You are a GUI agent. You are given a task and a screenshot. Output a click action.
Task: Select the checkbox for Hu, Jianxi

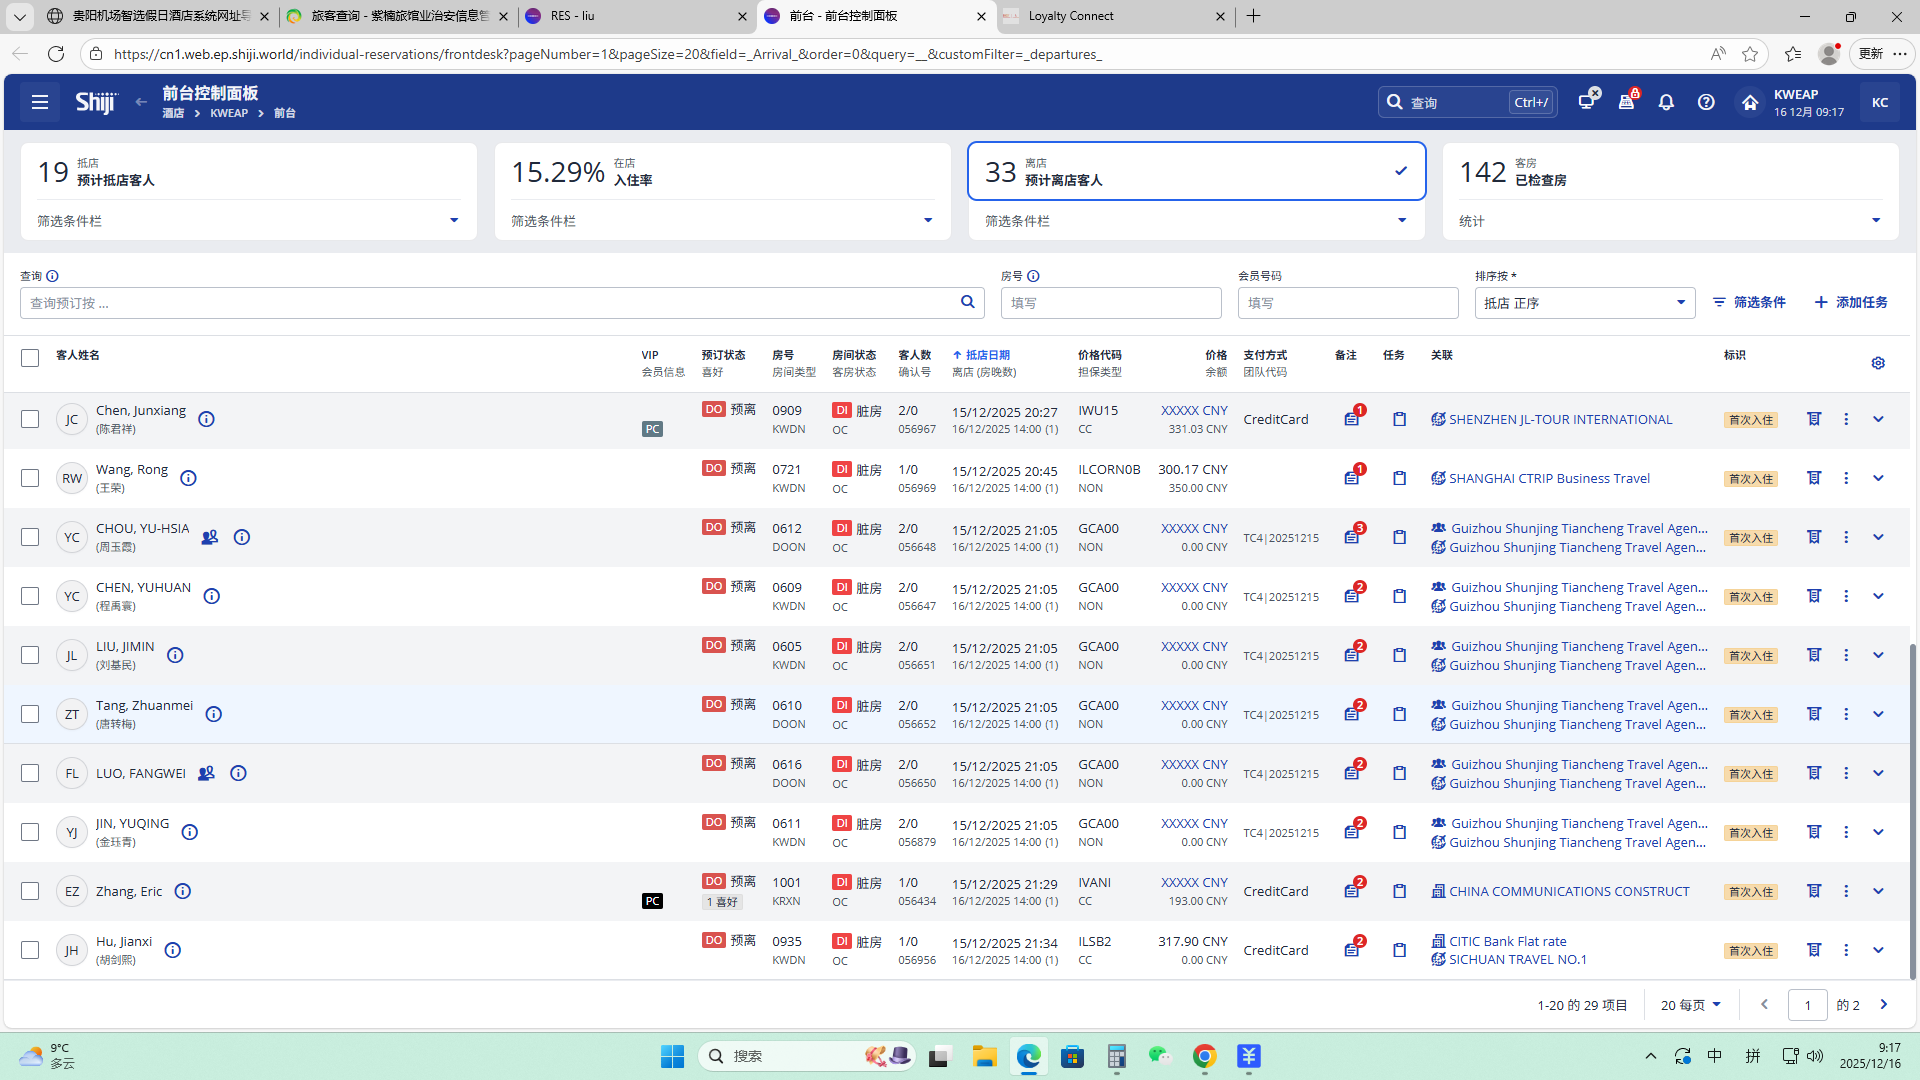click(30, 950)
